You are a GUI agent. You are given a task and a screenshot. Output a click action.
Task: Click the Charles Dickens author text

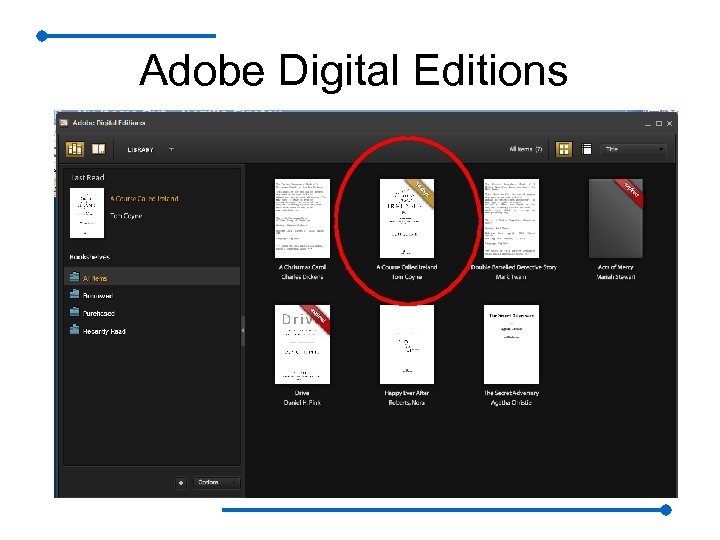pyautogui.click(x=302, y=277)
